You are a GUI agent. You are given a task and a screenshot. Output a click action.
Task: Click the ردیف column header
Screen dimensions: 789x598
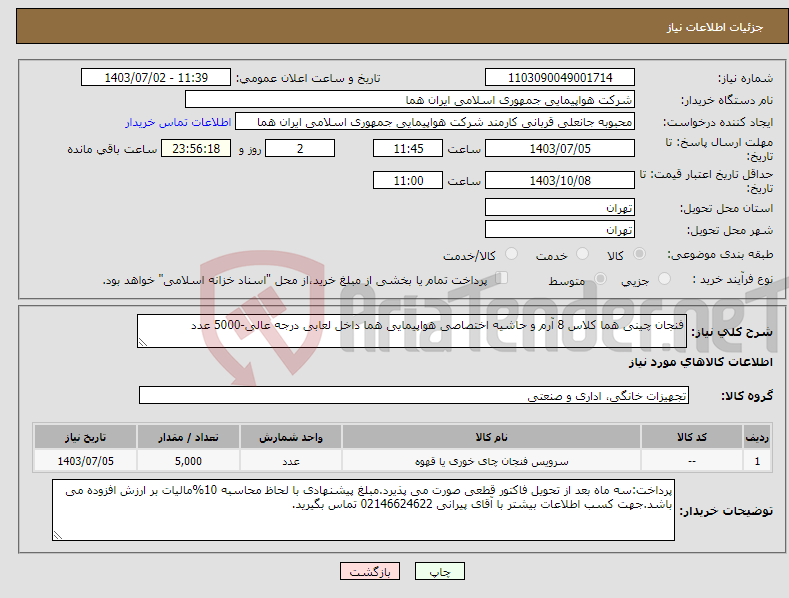757,437
